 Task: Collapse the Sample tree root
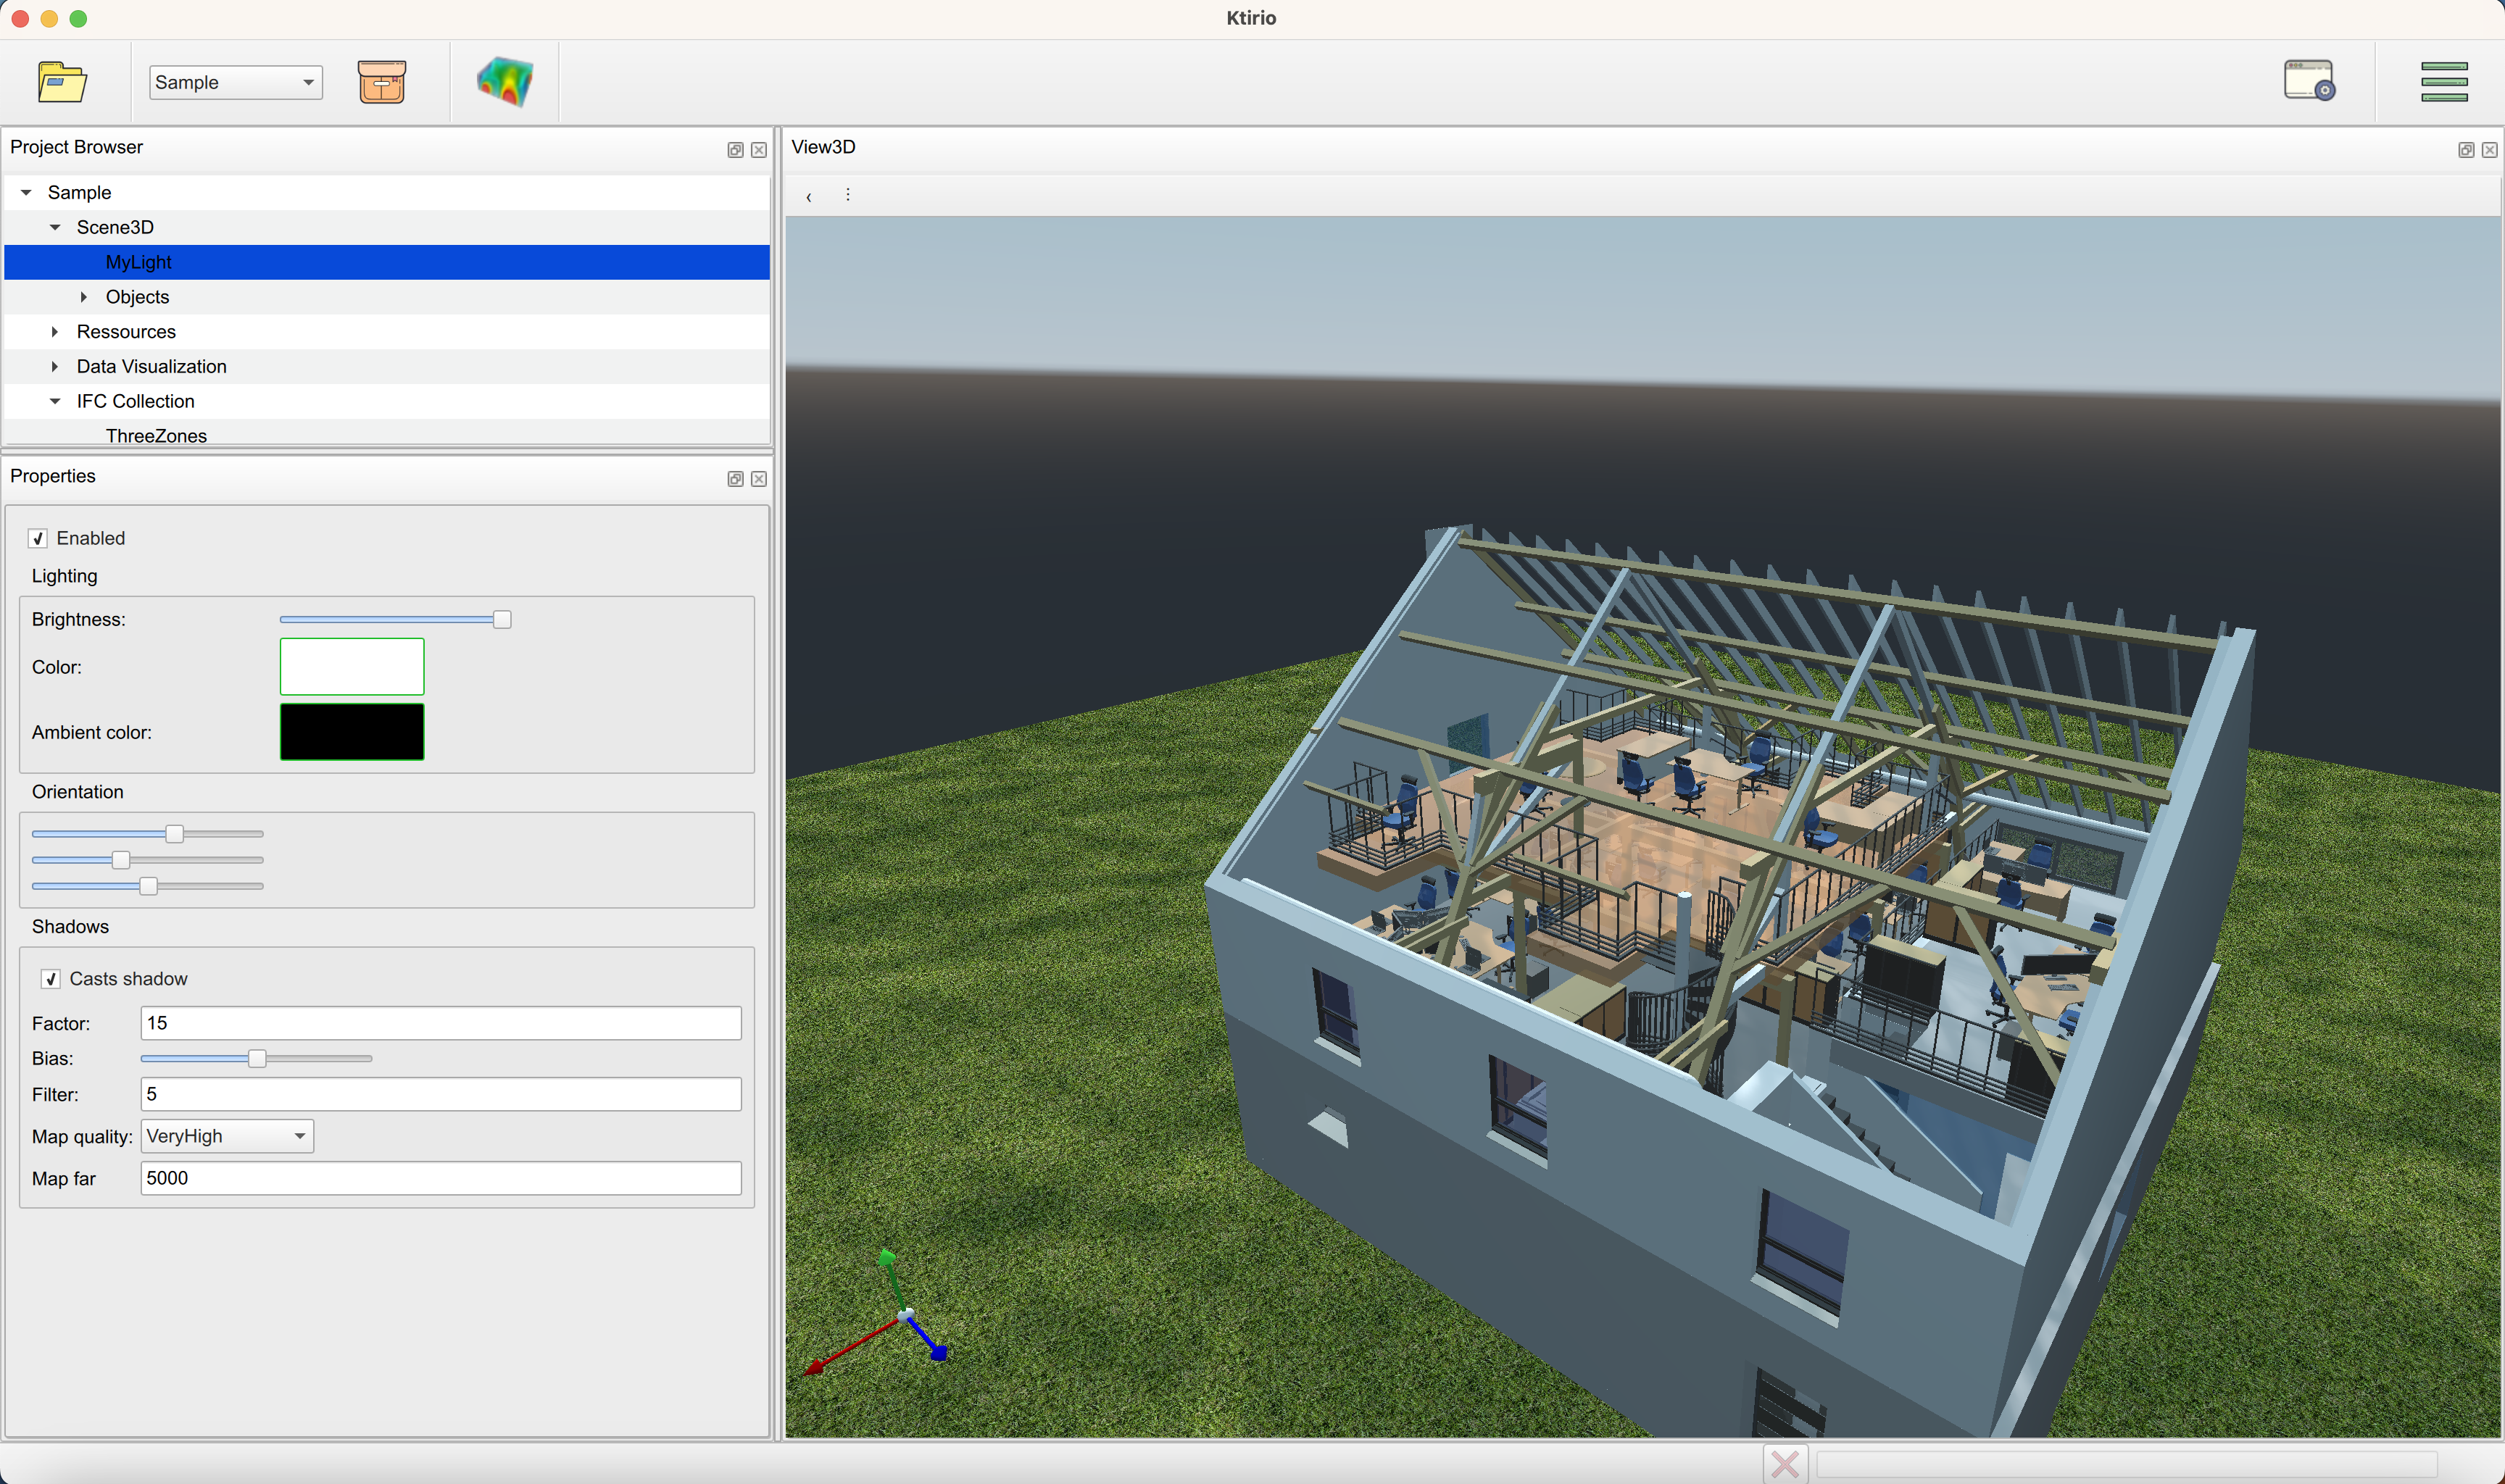[x=27, y=192]
